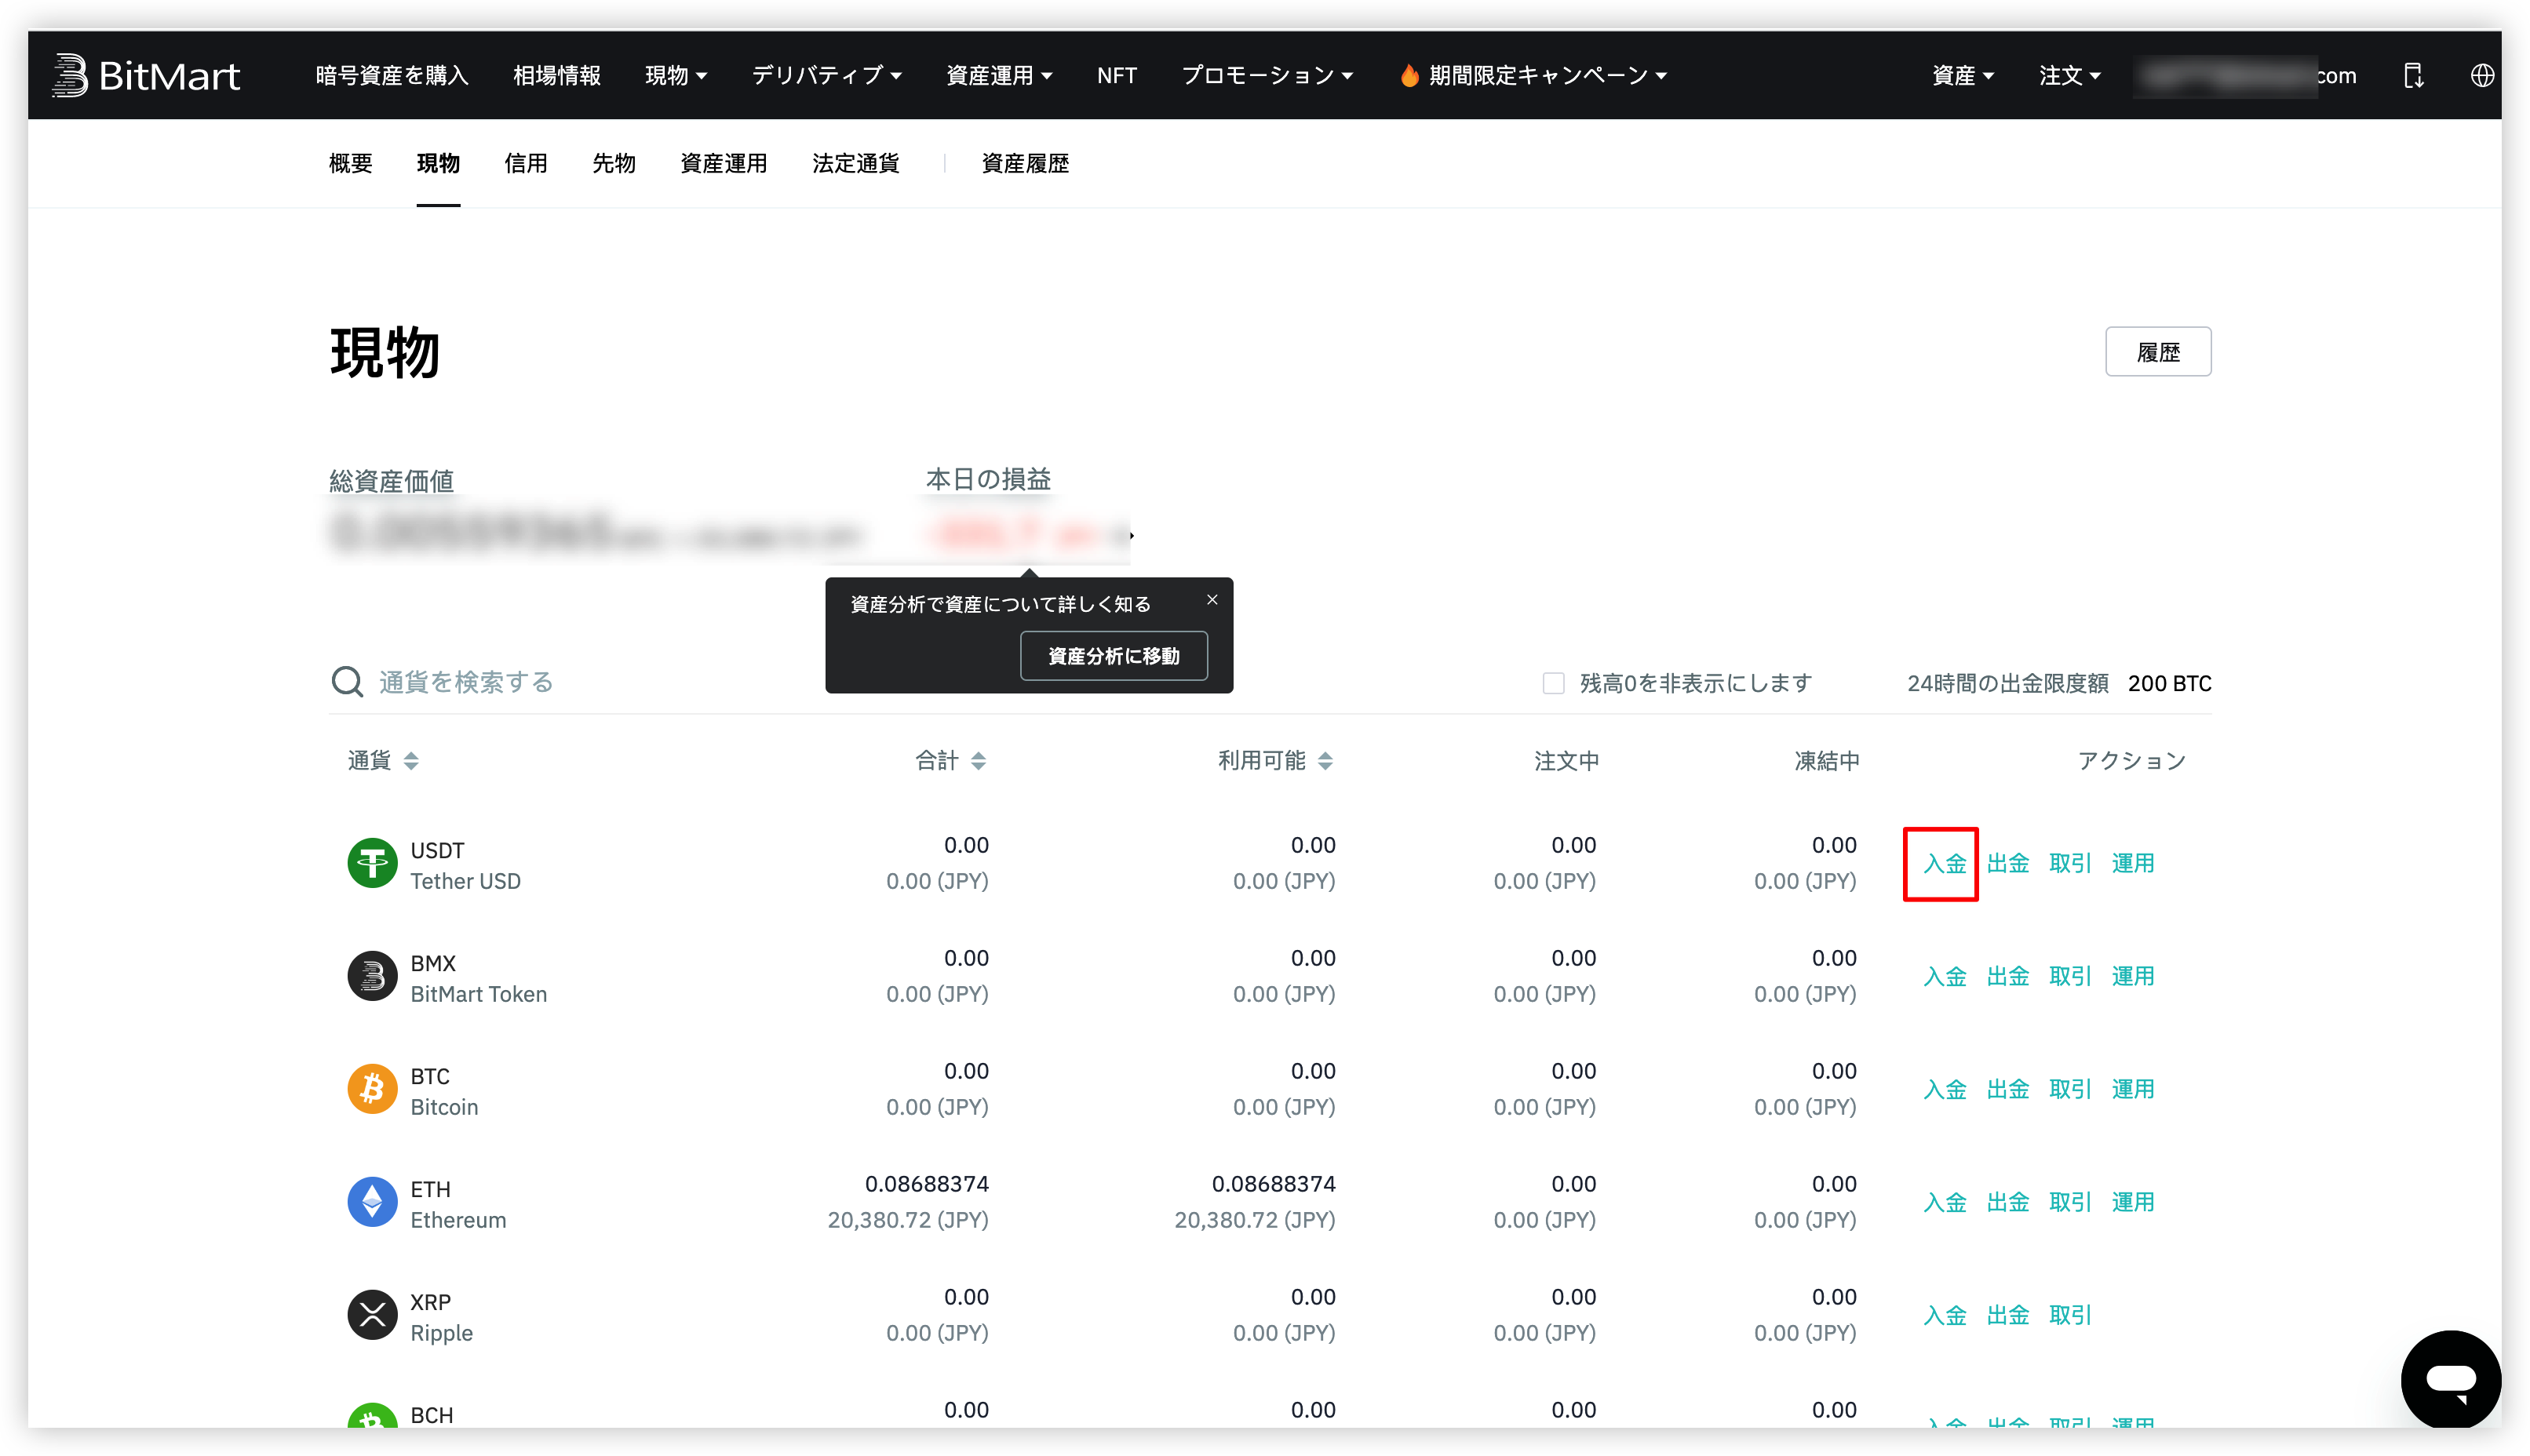
Task: Sort by 利用可能 column arrows
Action: (1325, 761)
